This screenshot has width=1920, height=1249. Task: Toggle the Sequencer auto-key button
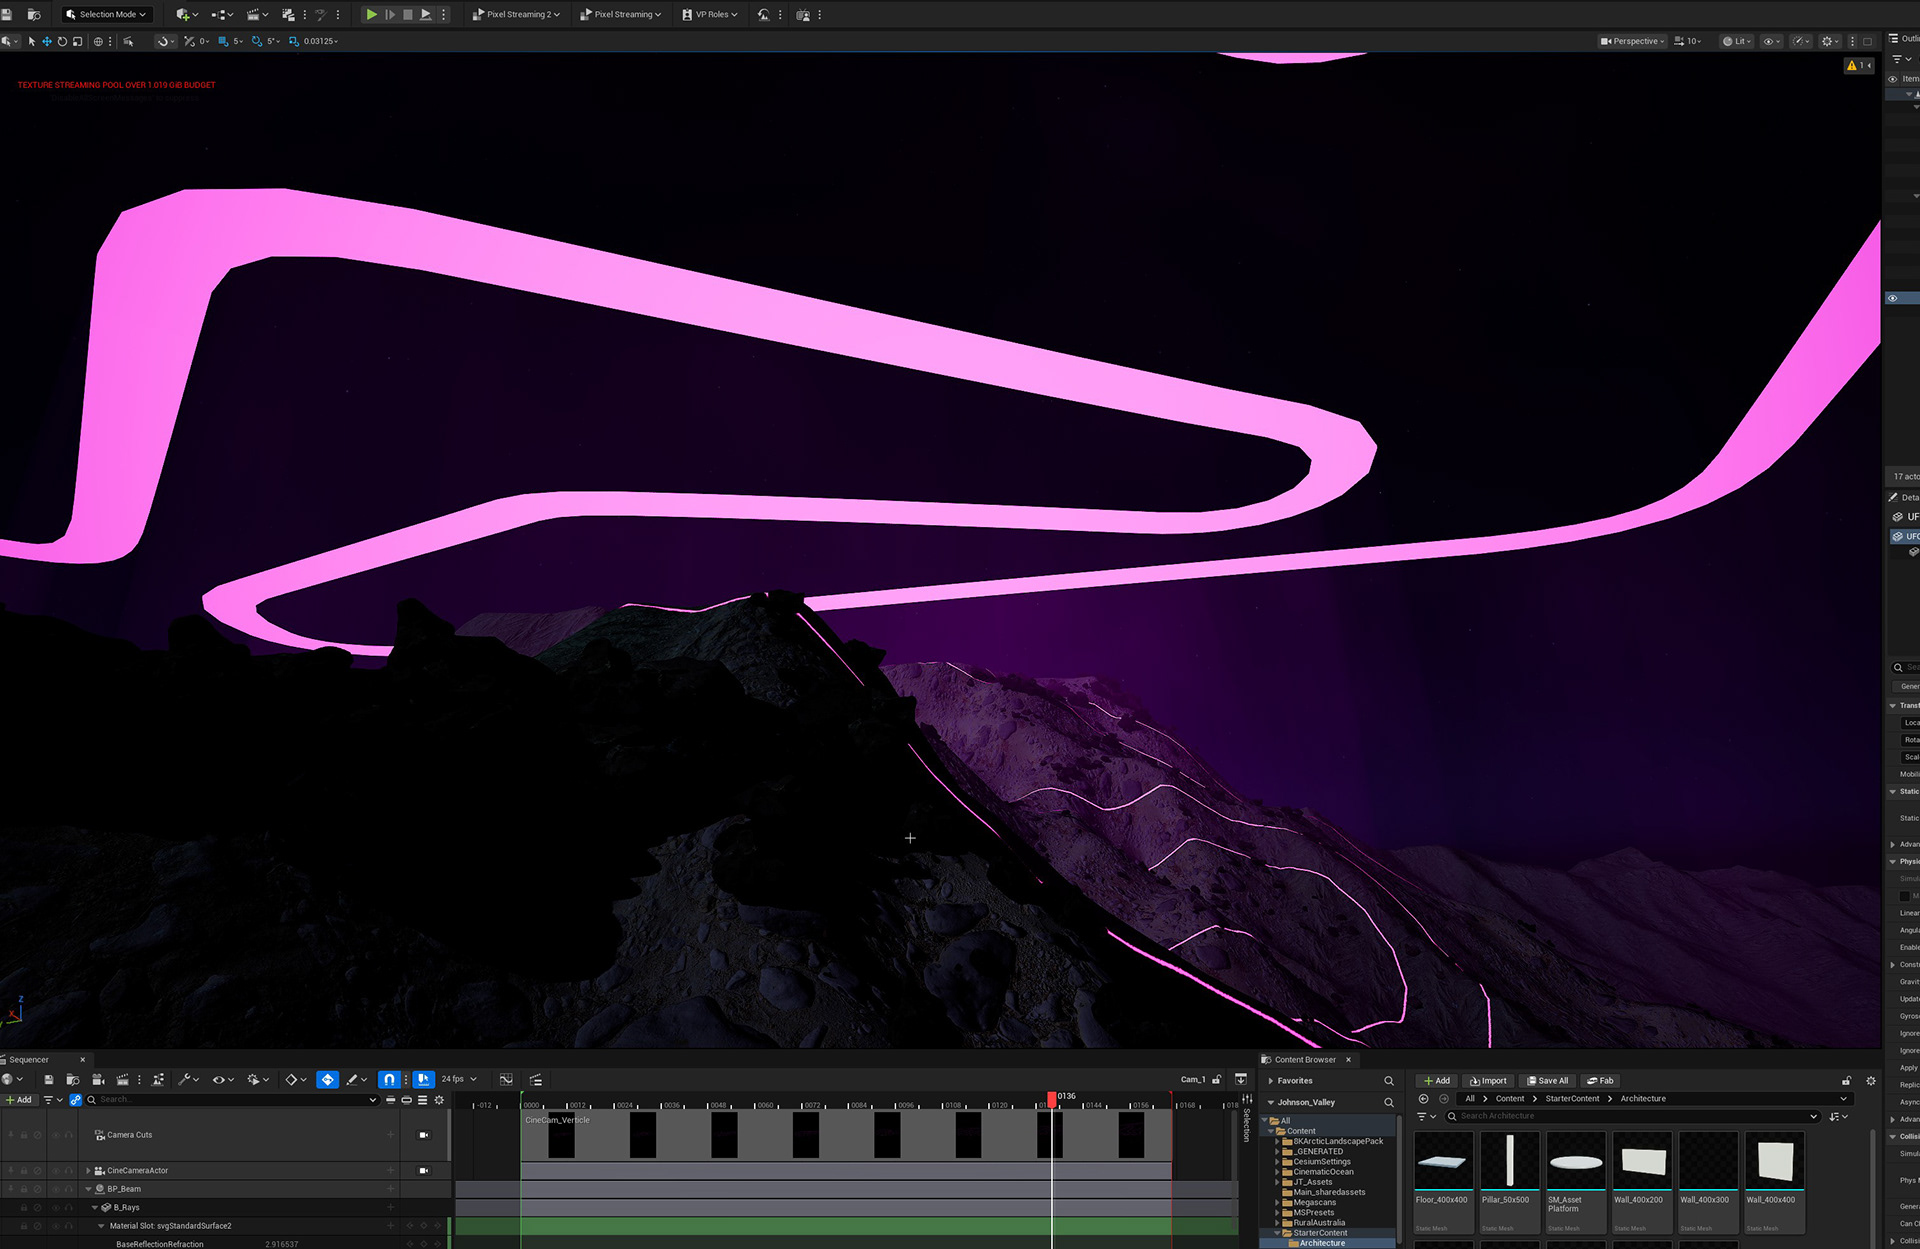tap(327, 1080)
